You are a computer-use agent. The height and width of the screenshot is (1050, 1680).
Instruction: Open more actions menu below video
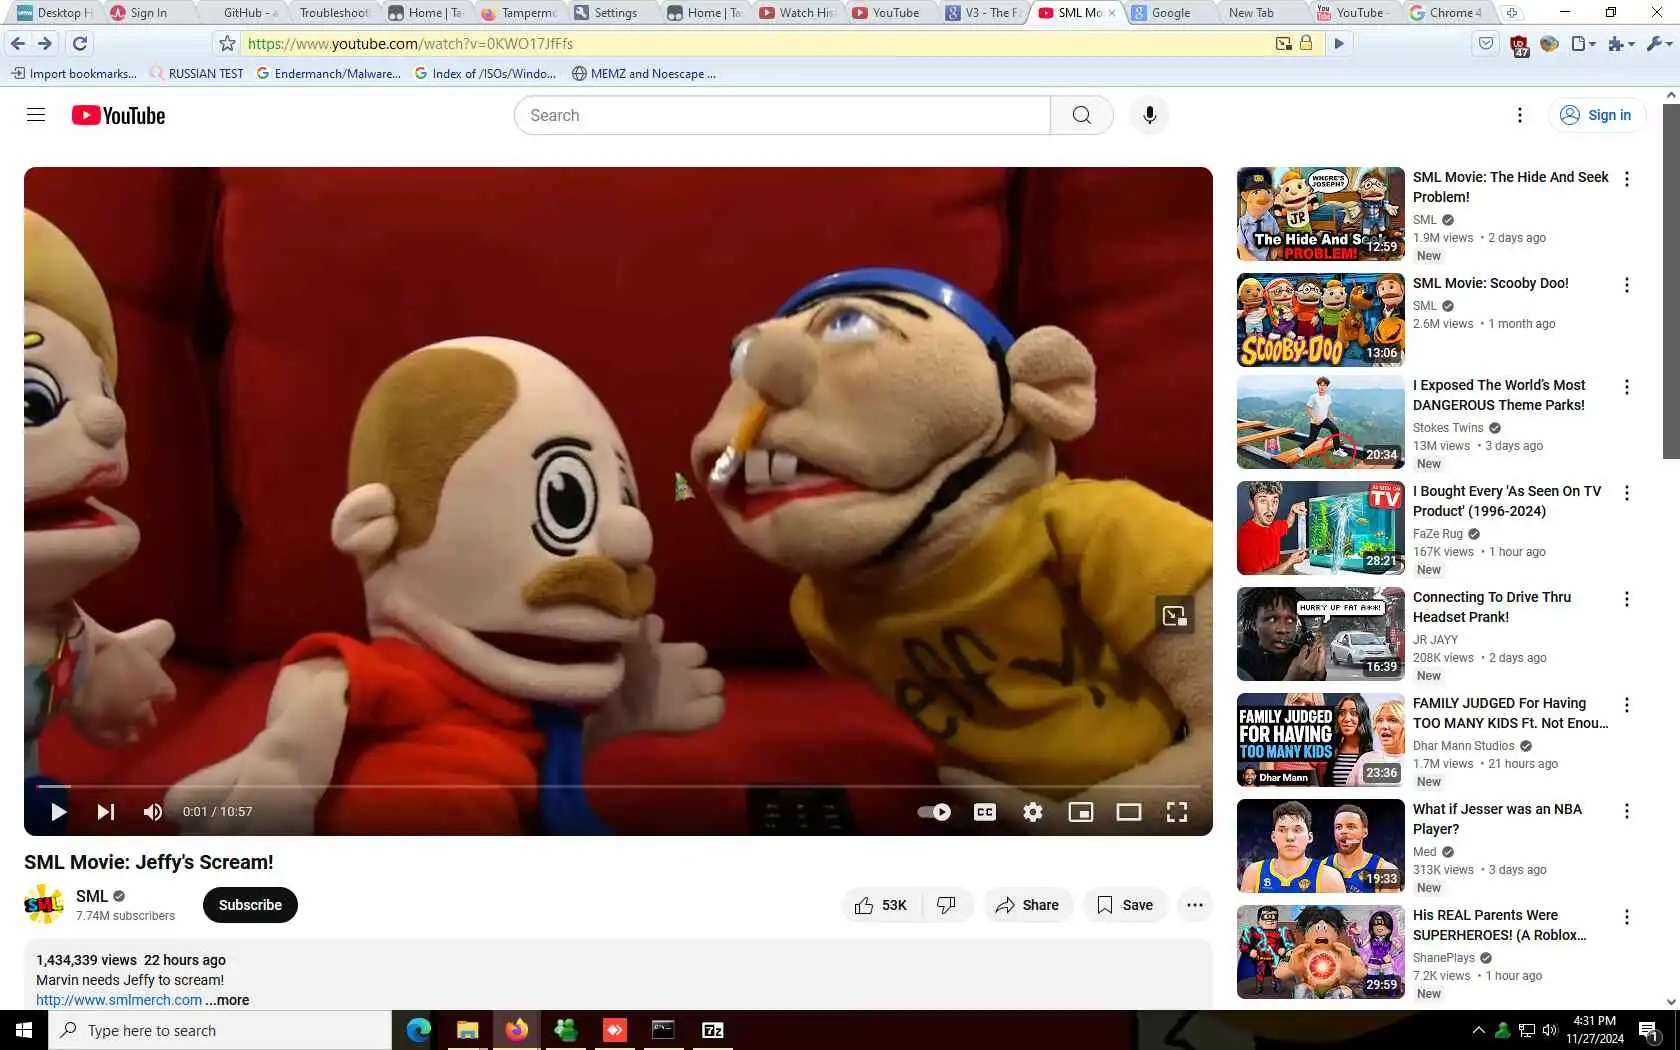[x=1194, y=905]
